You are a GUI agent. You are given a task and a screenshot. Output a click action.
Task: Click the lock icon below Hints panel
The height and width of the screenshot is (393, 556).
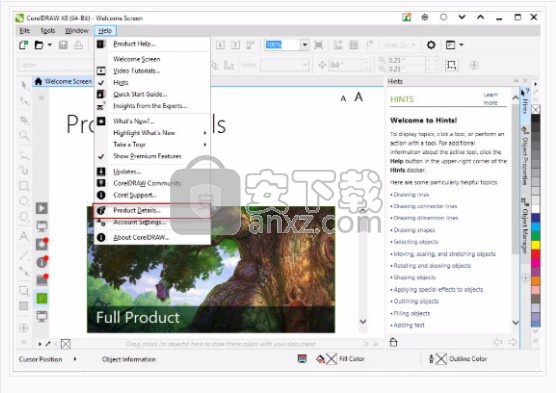(x=393, y=342)
